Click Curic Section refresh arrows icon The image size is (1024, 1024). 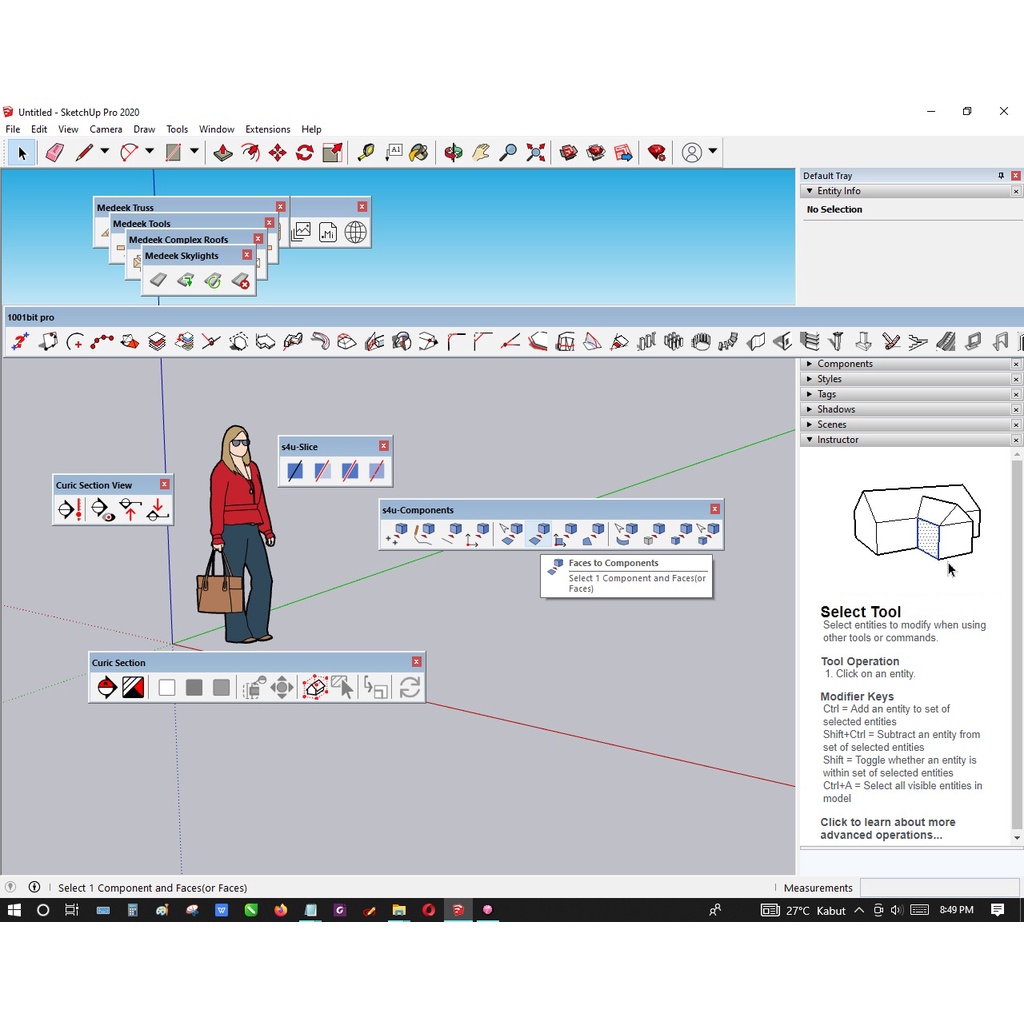pos(410,687)
